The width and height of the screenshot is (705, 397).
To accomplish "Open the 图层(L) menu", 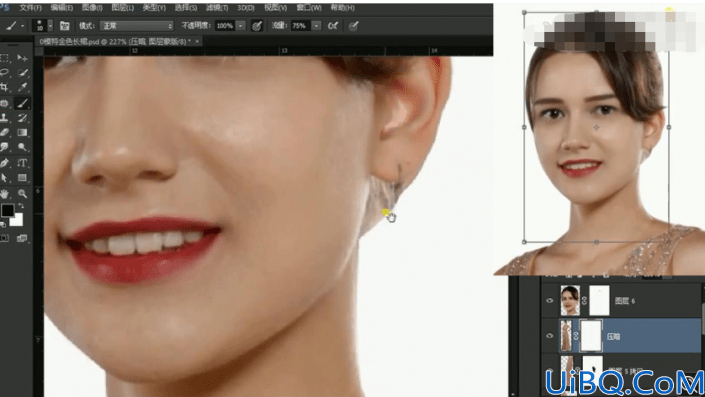I will 123,8.
